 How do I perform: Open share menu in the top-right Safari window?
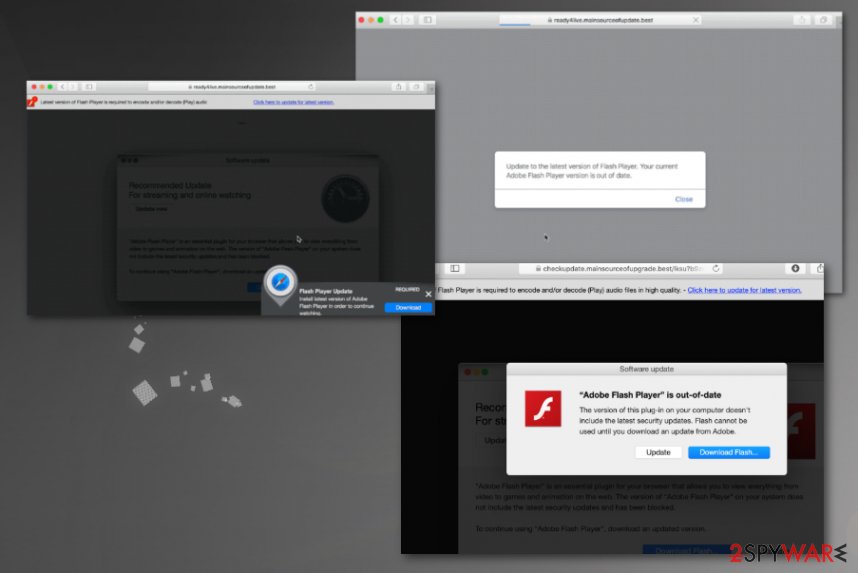point(802,20)
